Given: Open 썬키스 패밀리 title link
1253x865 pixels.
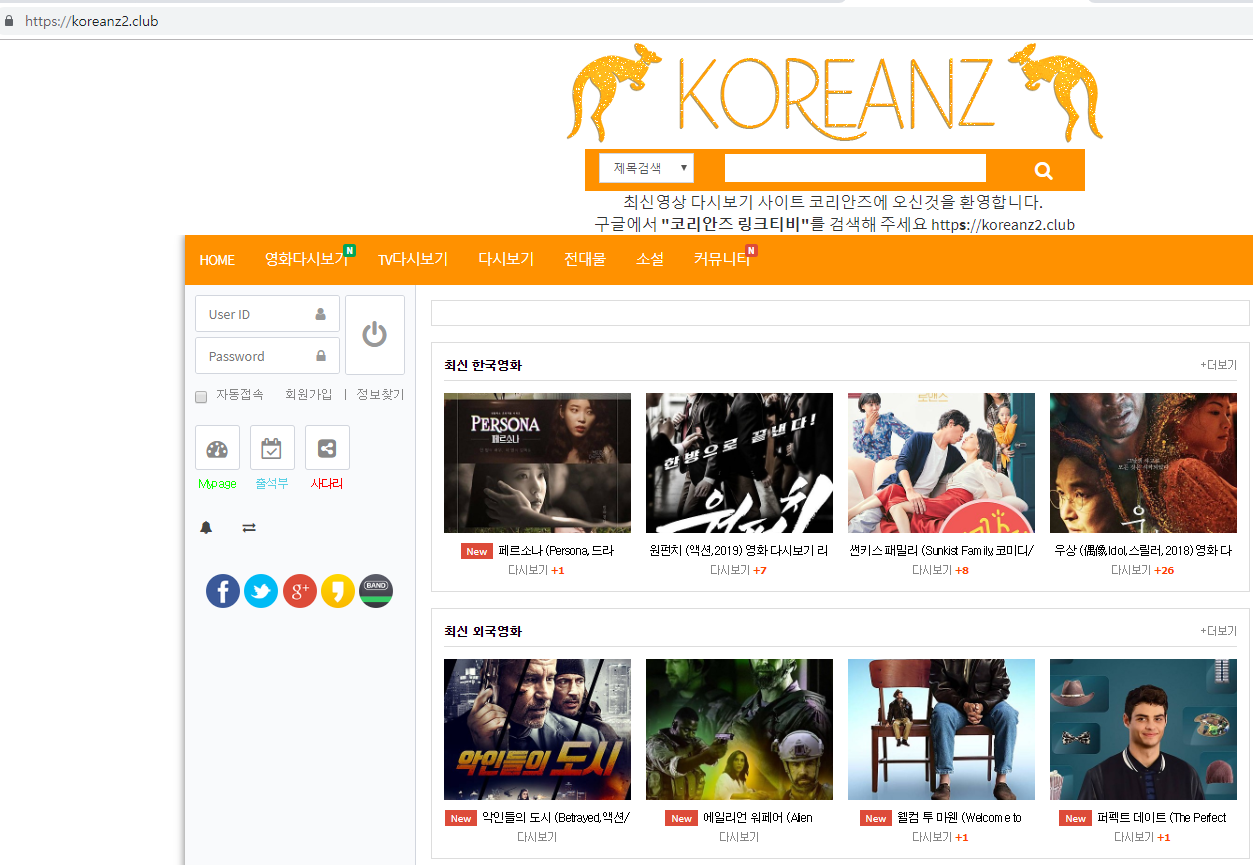Looking at the screenshot, I should (941, 551).
